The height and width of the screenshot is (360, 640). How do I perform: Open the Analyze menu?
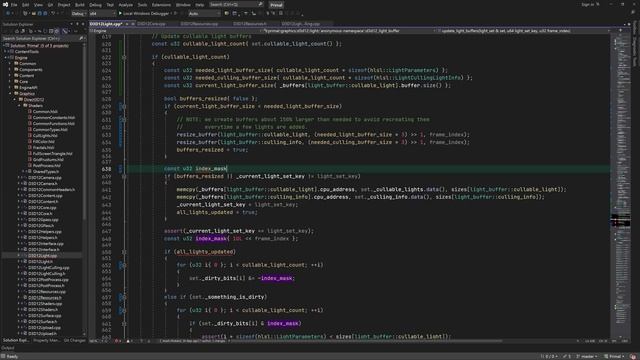126,5
